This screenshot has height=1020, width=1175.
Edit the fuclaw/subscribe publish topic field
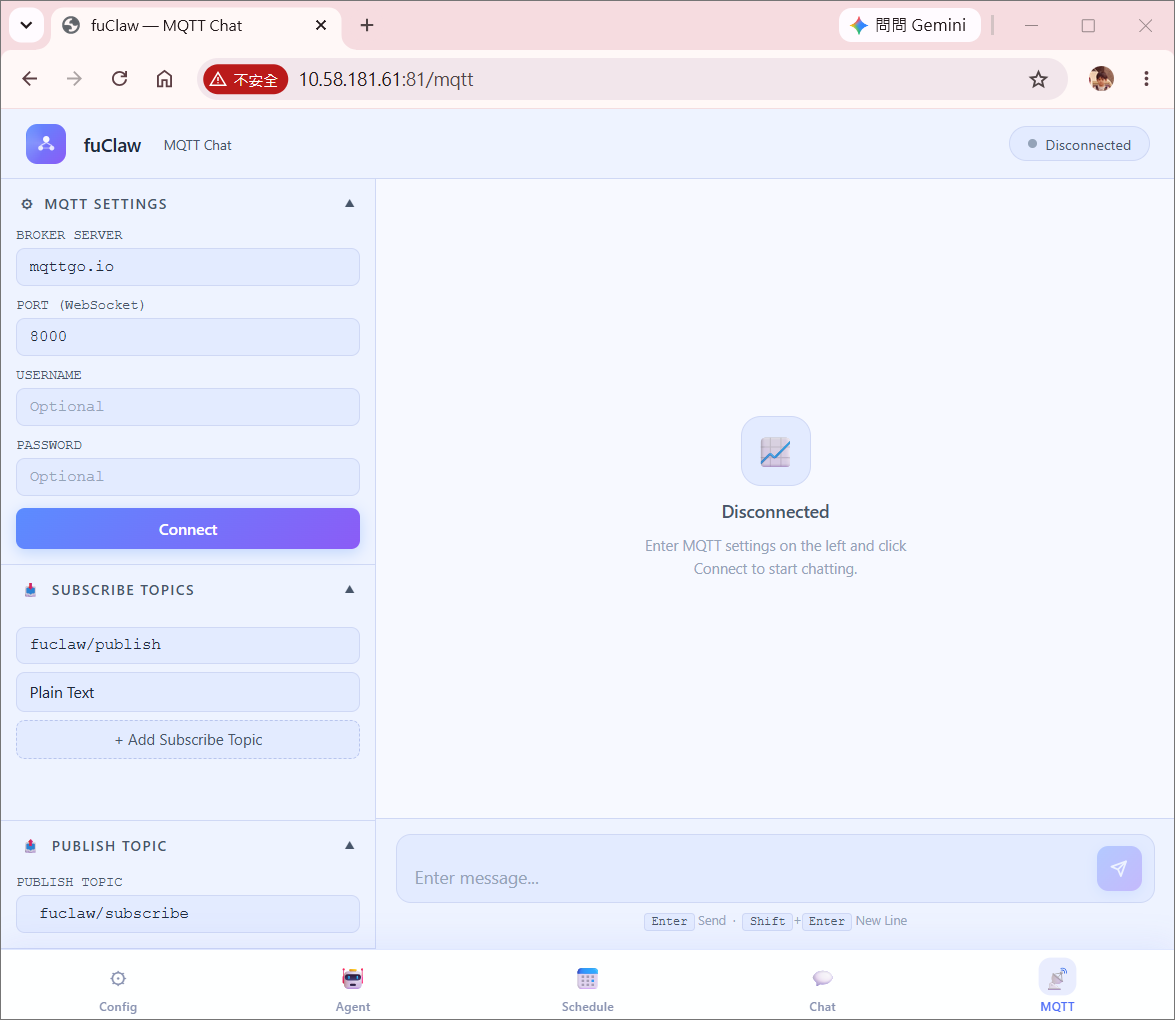tap(187, 914)
